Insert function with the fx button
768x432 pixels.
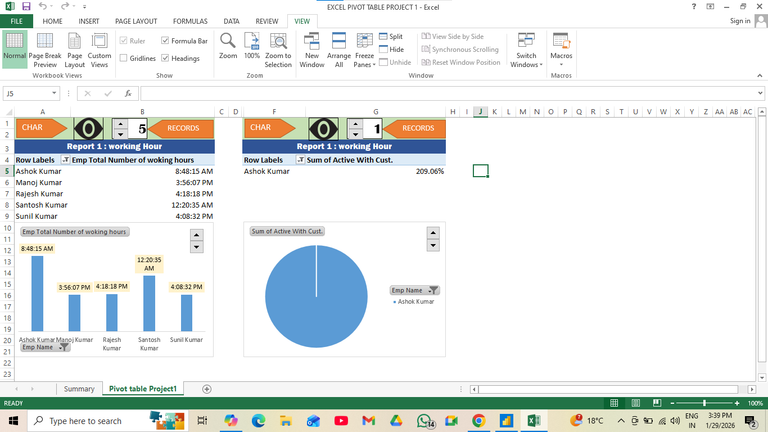(x=128, y=93)
